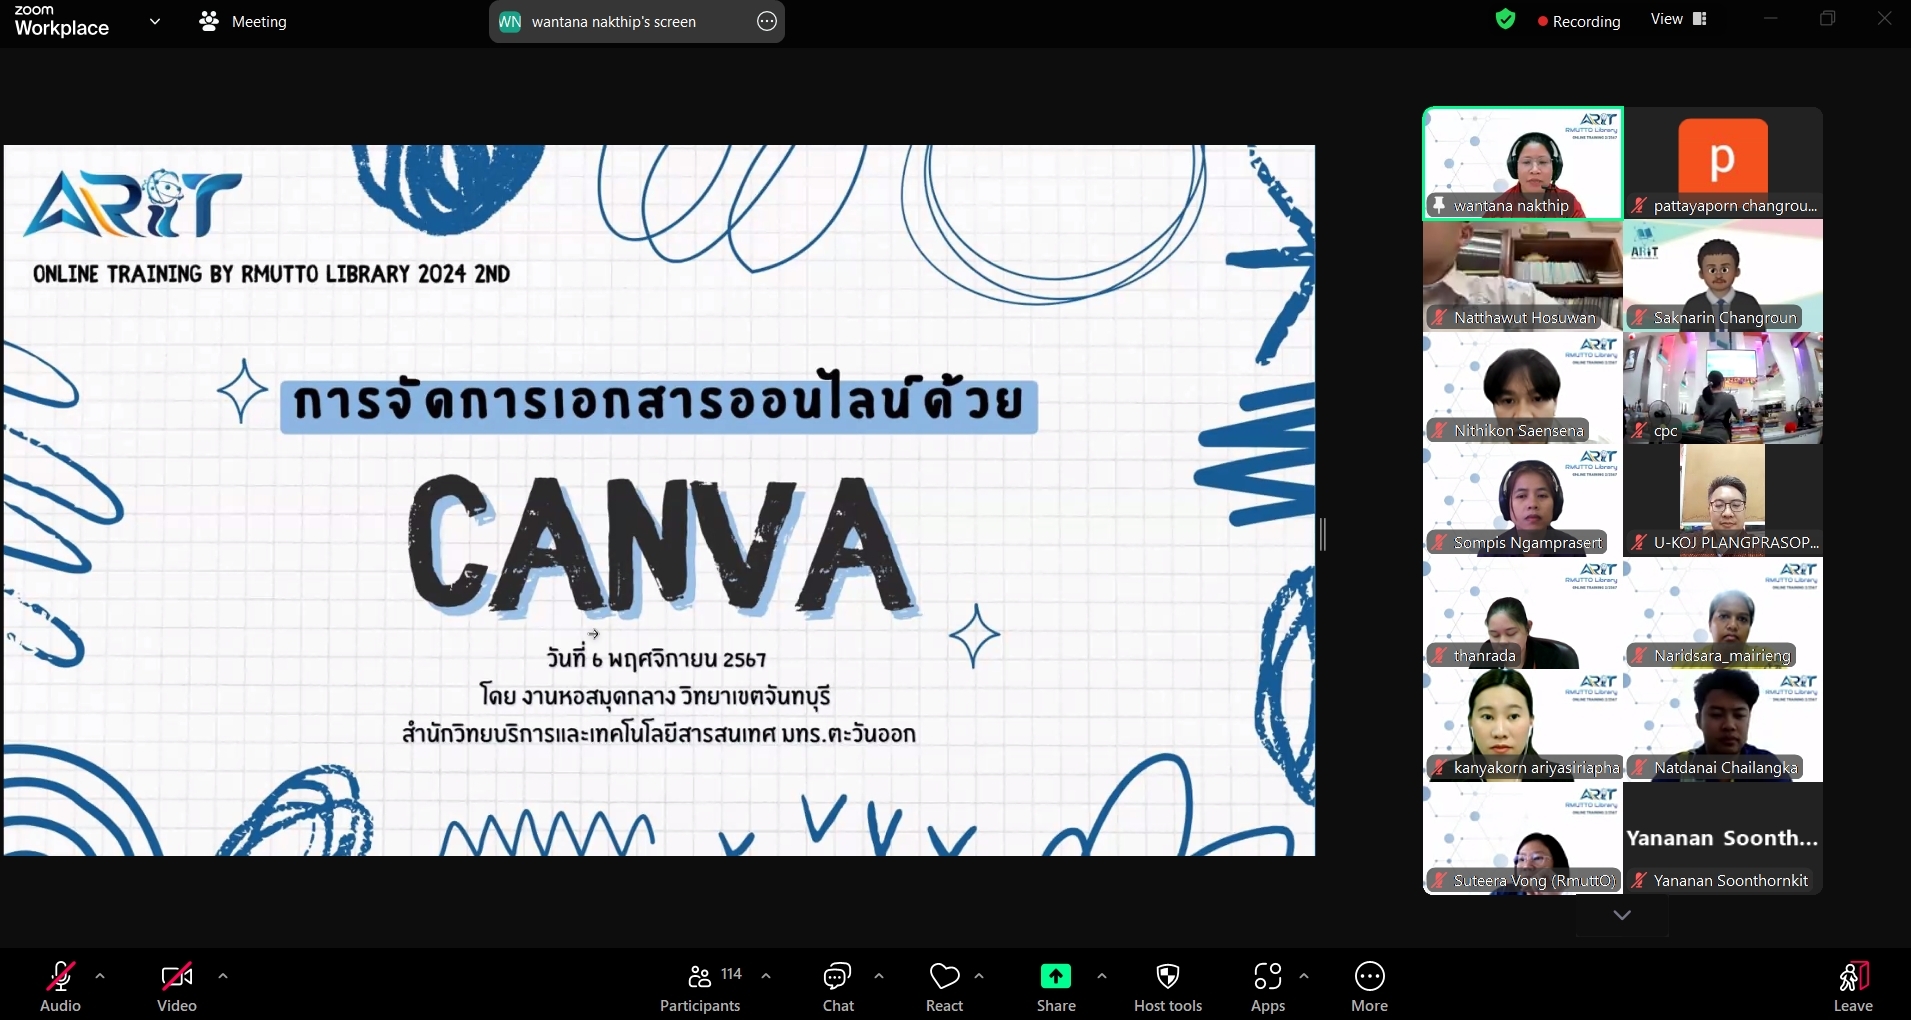Click muted mic icon on Suteera Vong
This screenshot has width=1911, height=1020.
click(1439, 881)
